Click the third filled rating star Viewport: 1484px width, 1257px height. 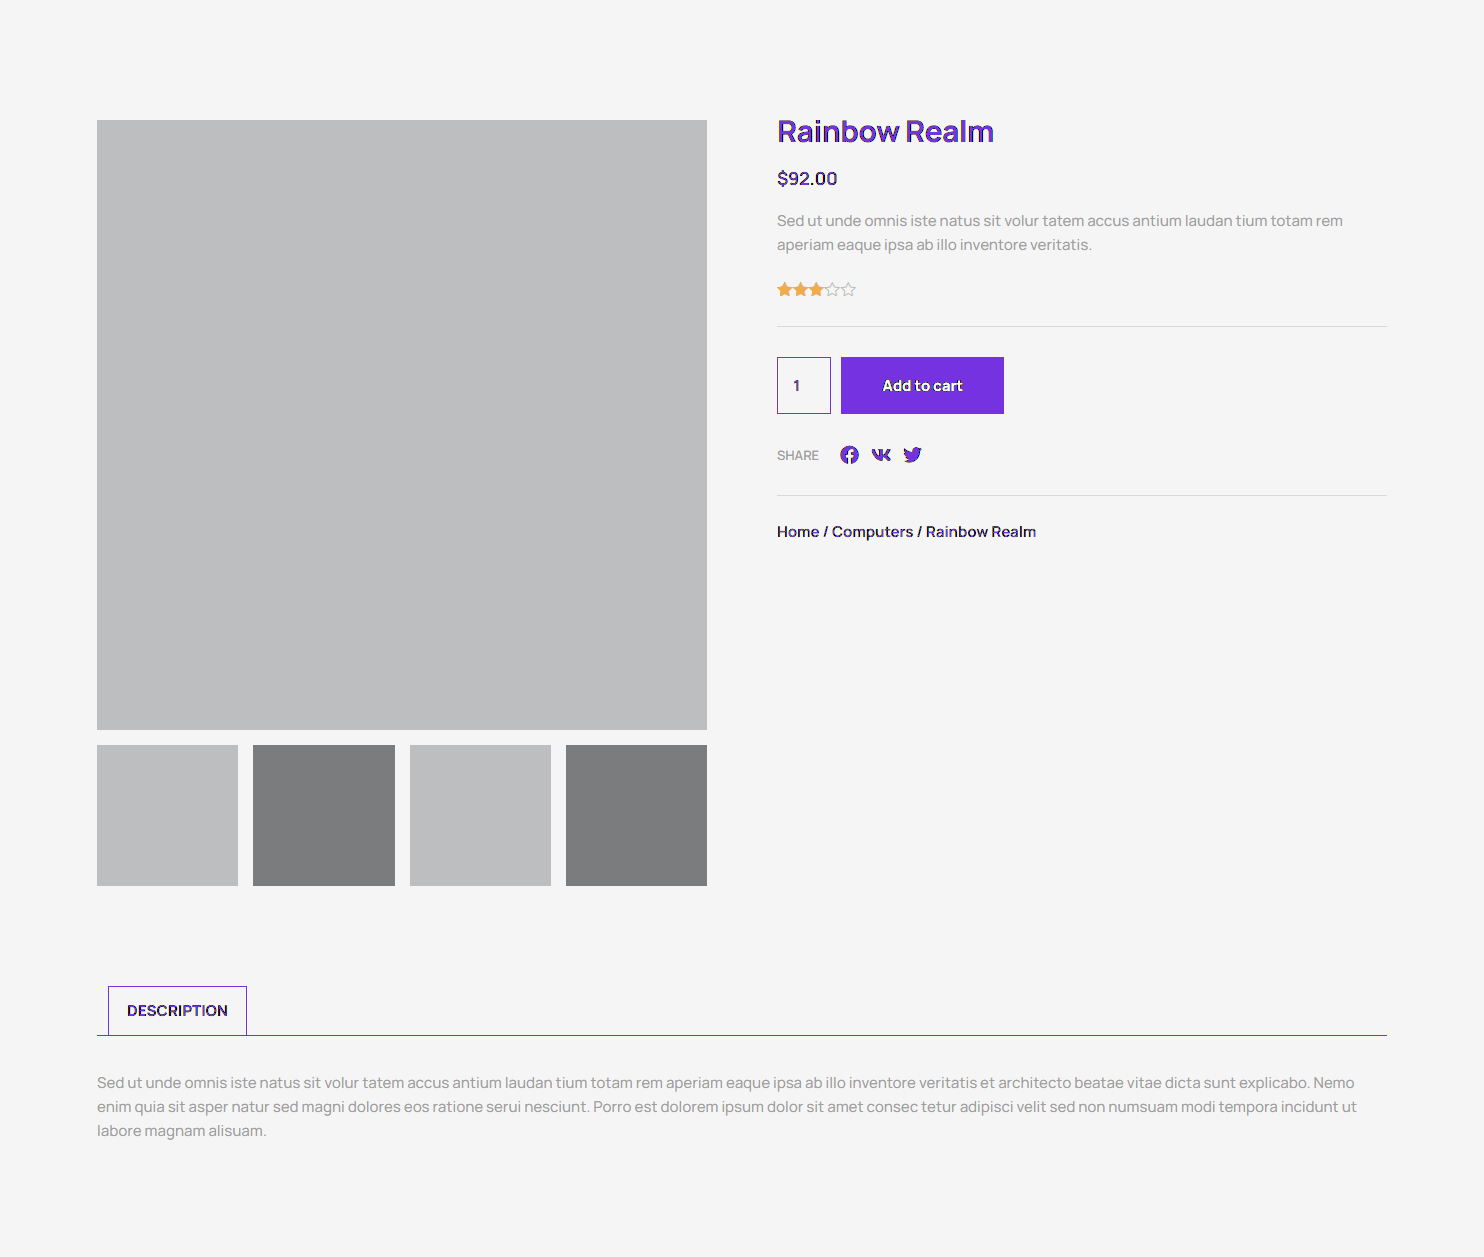817,290
